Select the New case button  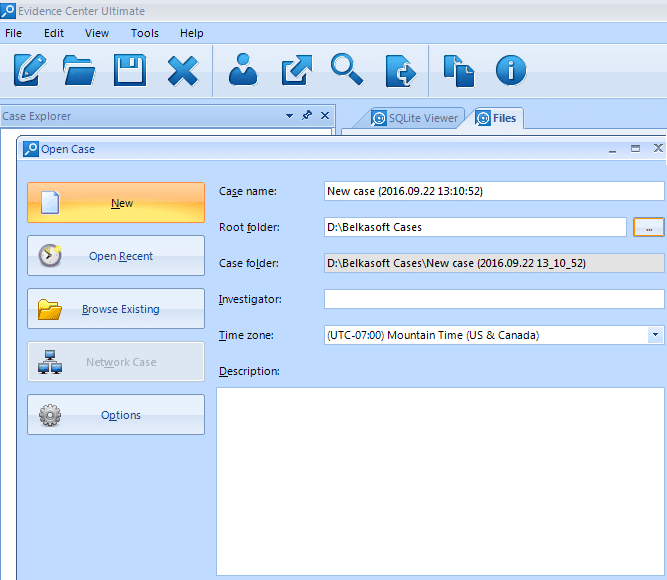pos(116,203)
